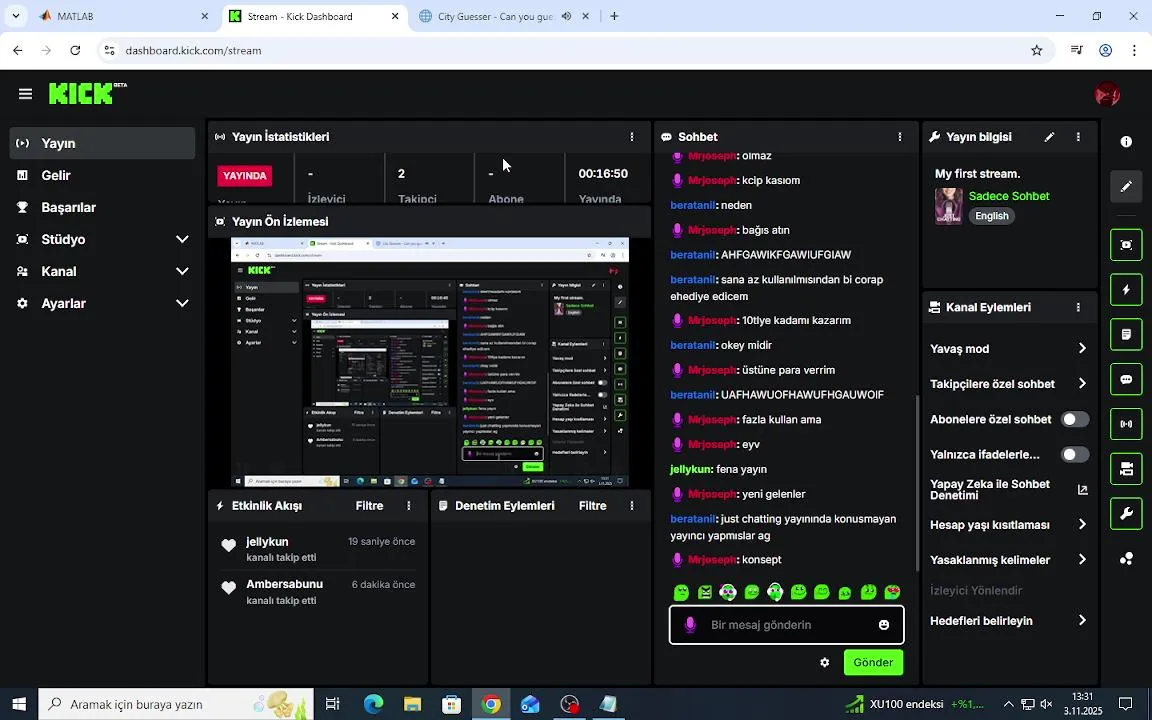This screenshot has width=1152, height=720.
Task: Open Sohbet panel three-dot options
Action: pyautogui.click(x=900, y=137)
